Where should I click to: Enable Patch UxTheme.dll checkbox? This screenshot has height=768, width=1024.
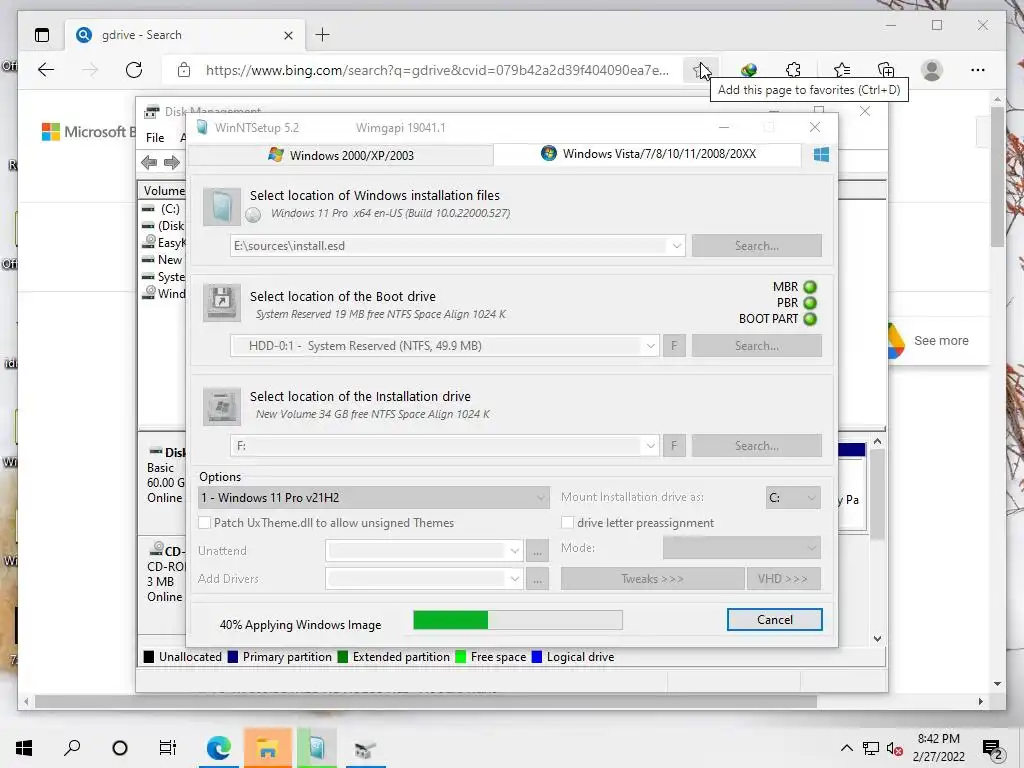(x=204, y=522)
